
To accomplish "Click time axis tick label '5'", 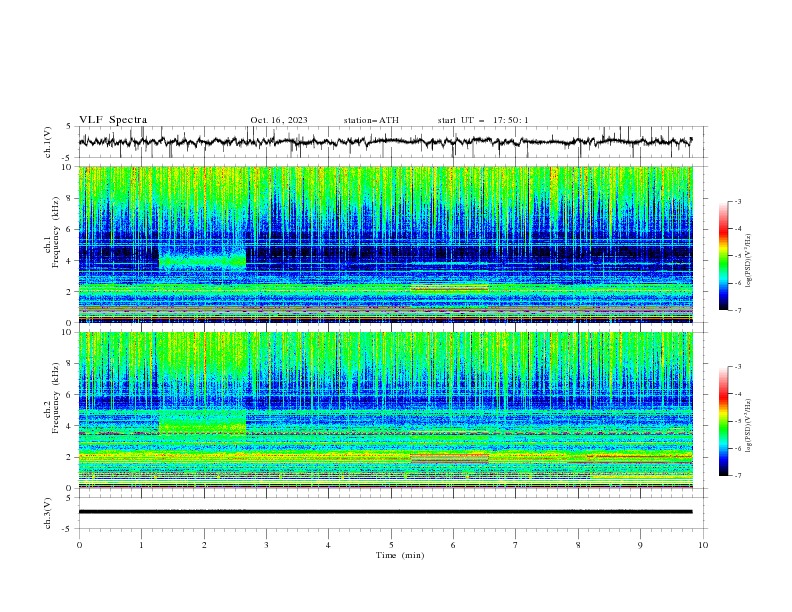I will pos(391,545).
